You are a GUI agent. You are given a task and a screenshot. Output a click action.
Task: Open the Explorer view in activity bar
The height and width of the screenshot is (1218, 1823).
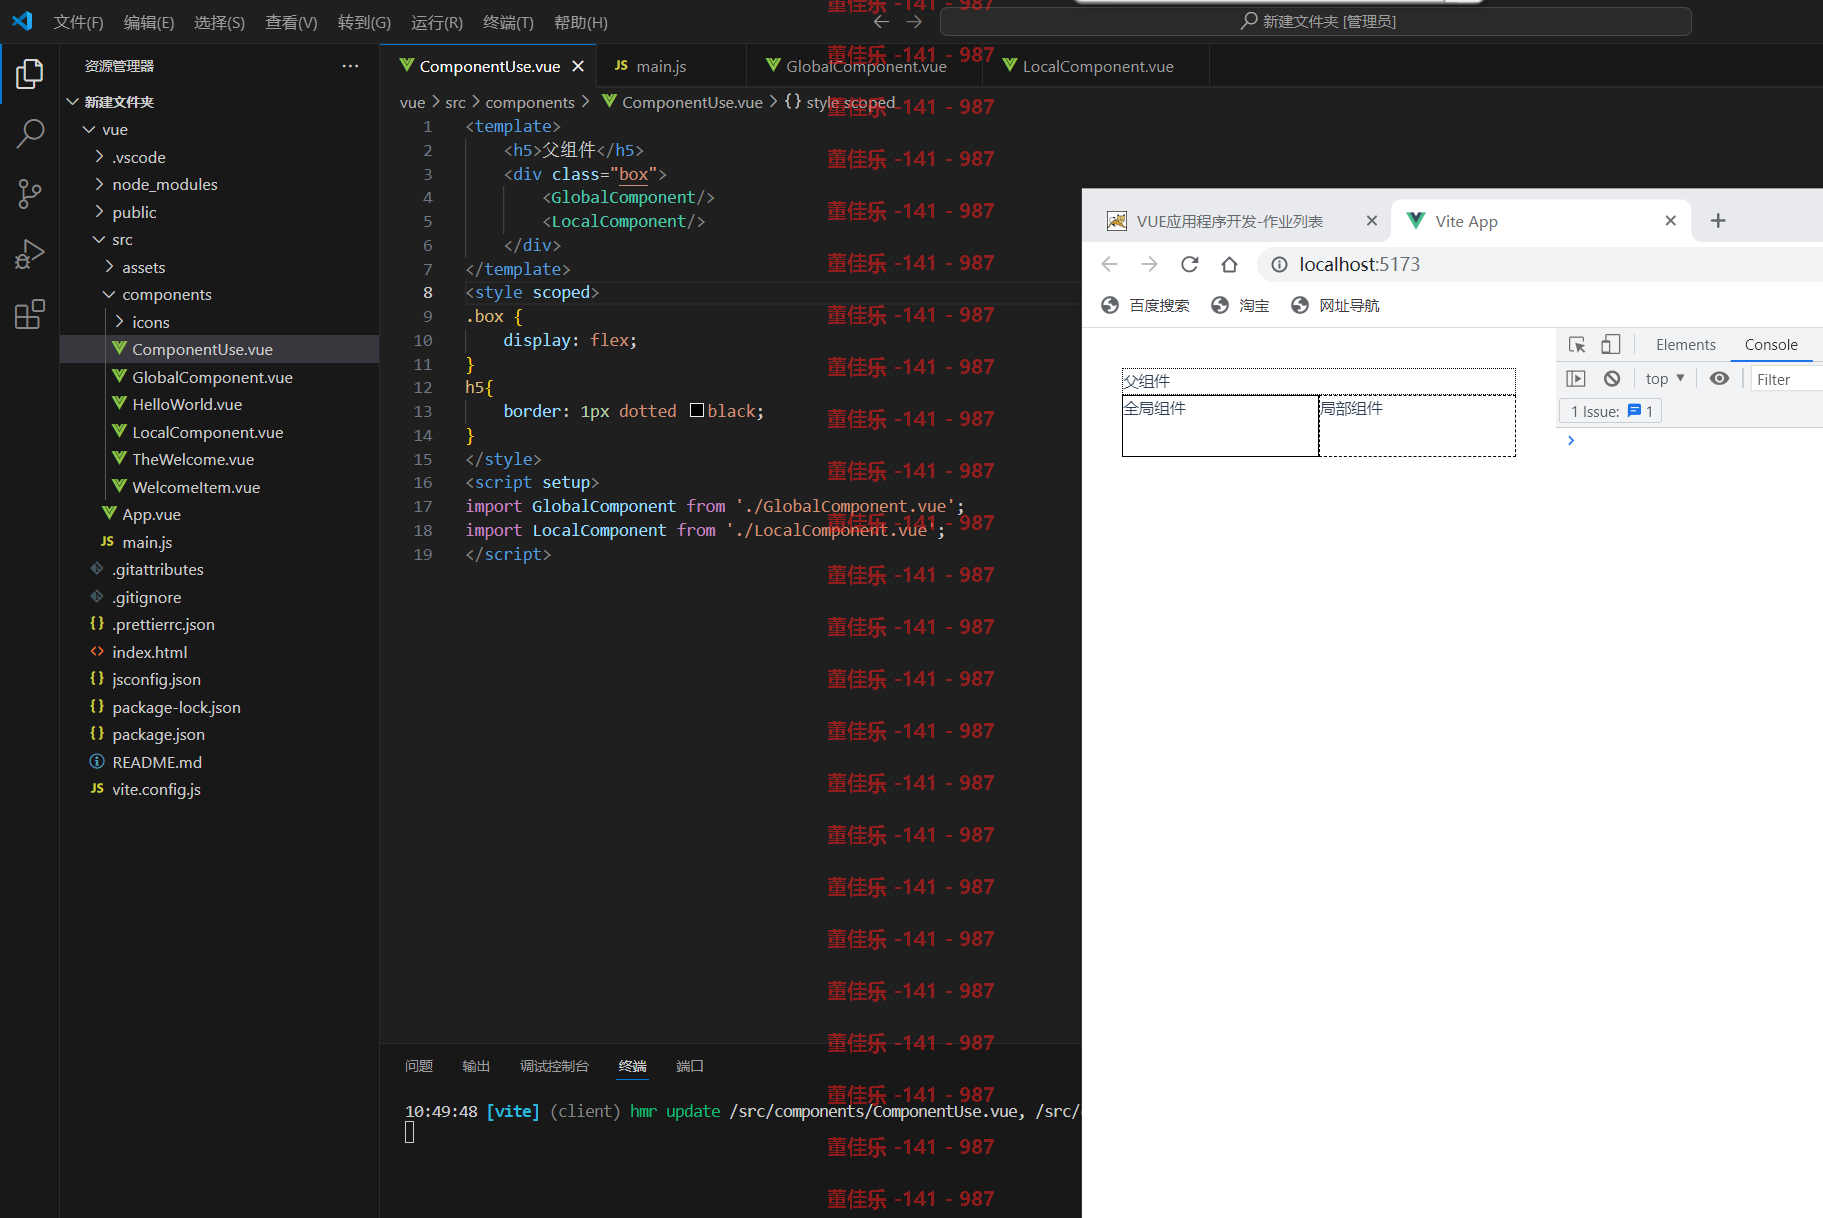click(30, 74)
